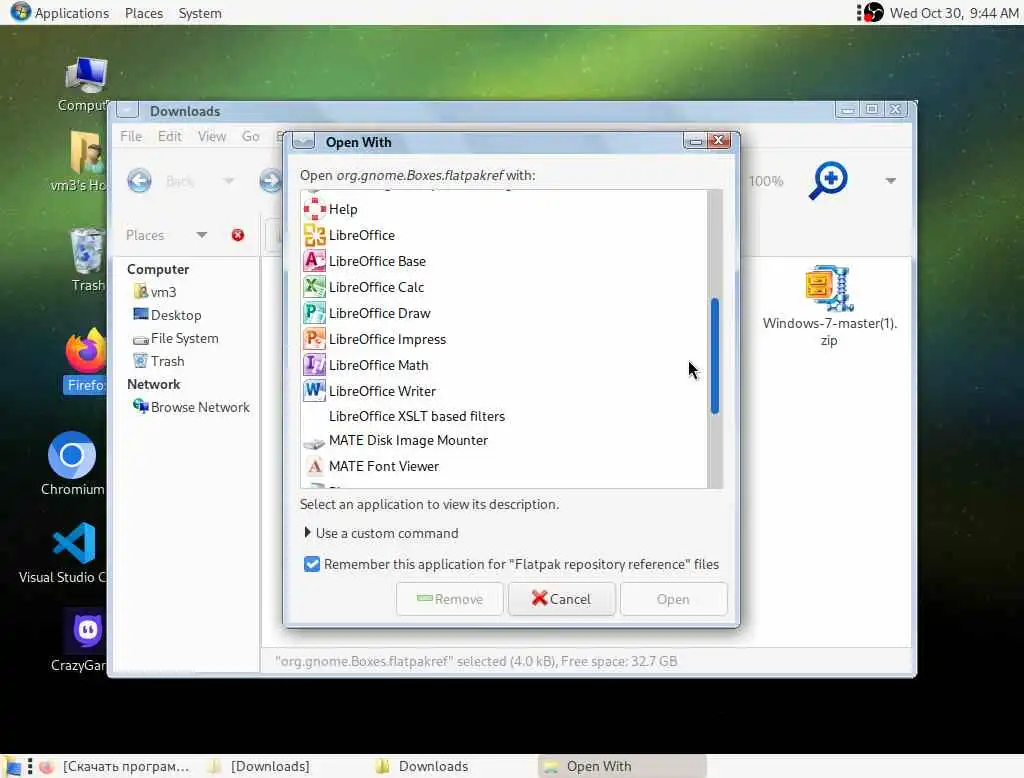Open the Back history dropdown arrow
Image resolution: width=1024 pixels, height=778 pixels.
pyautogui.click(x=229, y=181)
